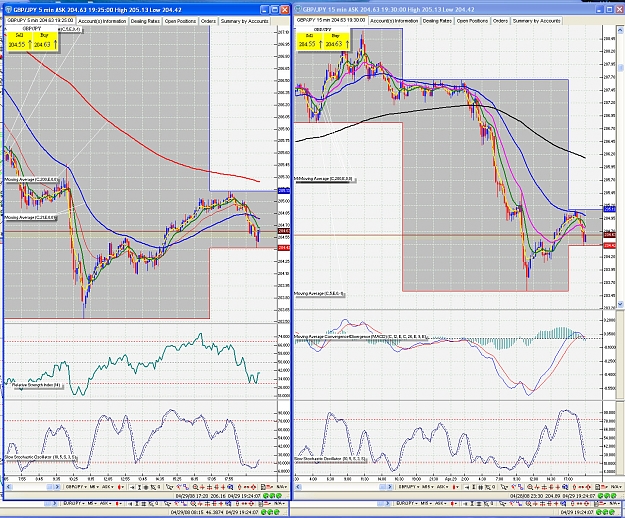The height and width of the screenshot is (518, 625).
Task: Click the blue connected-nodes tool in 5 min toolbar
Action: point(186,487)
